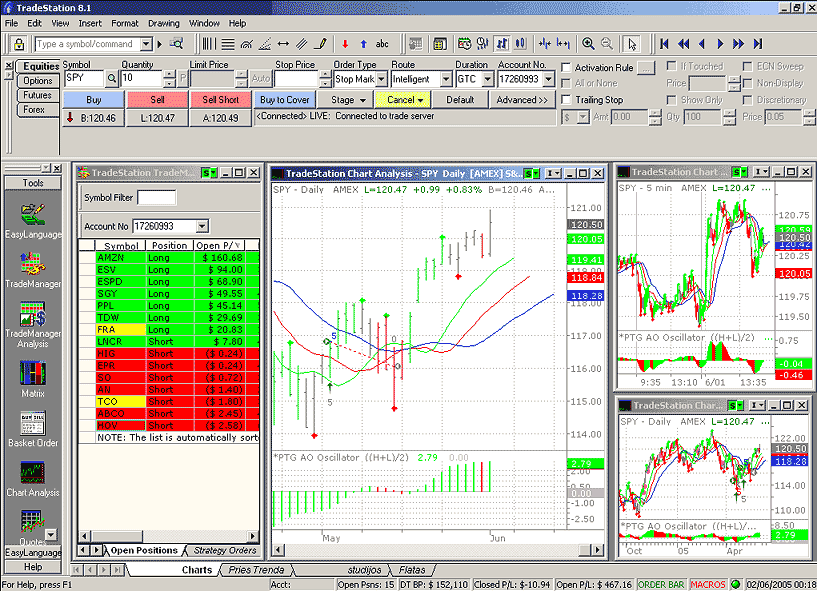The width and height of the screenshot is (817, 591).
Task: Step forward one bar arrow
Action: (721, 44)
